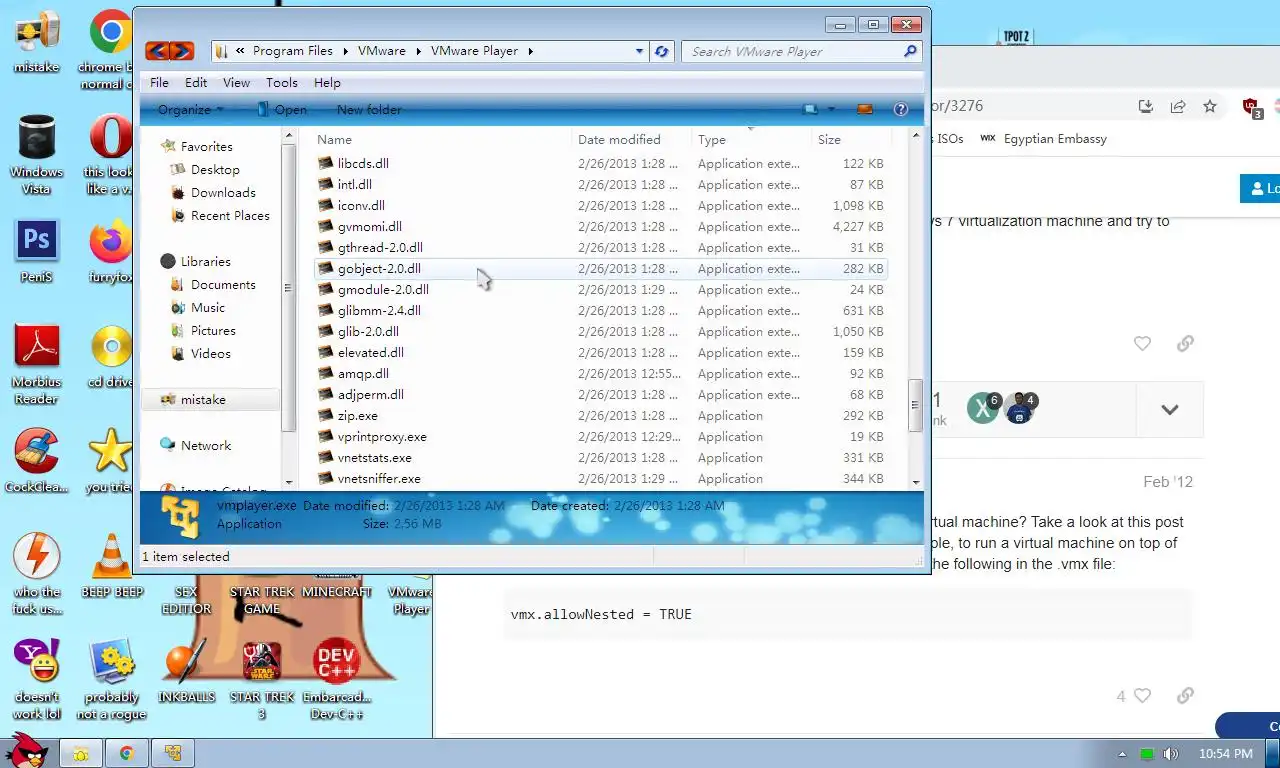
Task: Open the Tools menu
Action: click(x=281, y=83)
